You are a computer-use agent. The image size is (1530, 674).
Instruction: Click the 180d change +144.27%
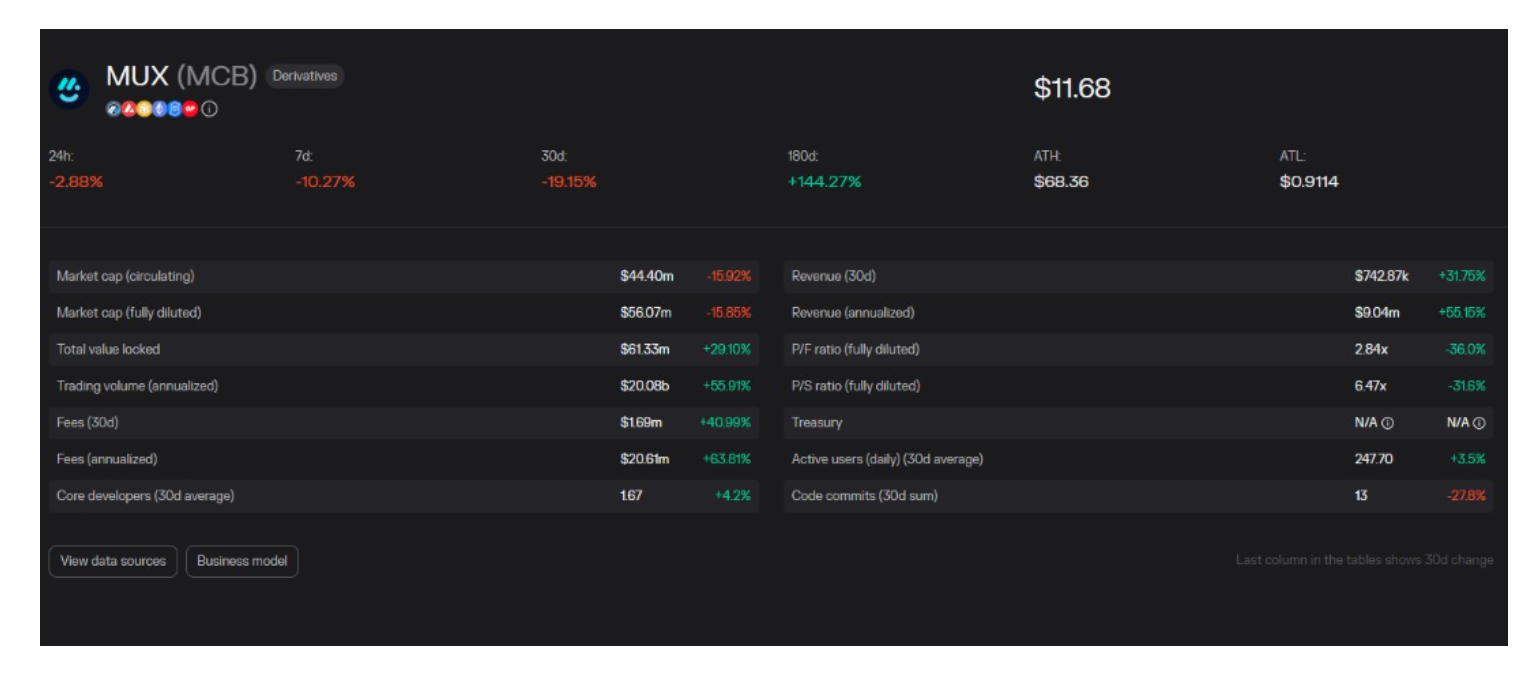(x=824, y=182)
